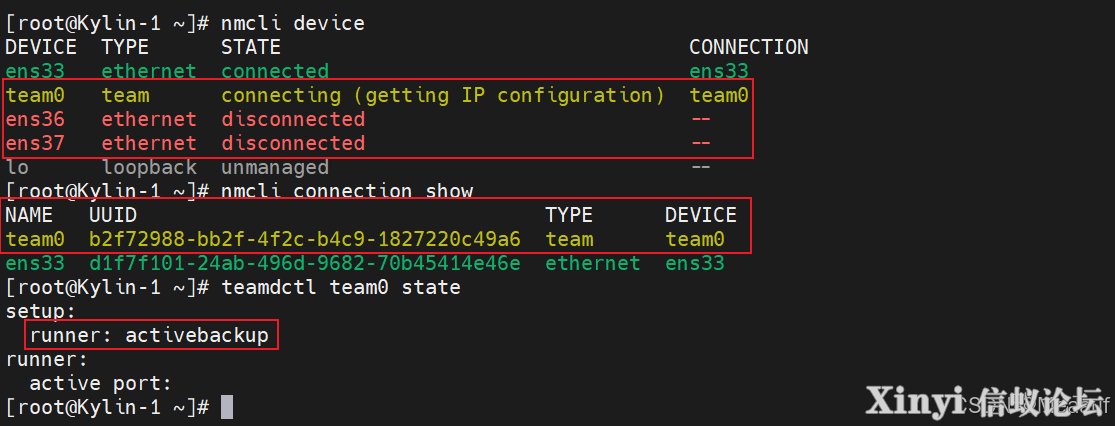
Task: Click the 'setup:' output line
Action: pyautogui.click(x=41, y=311)
